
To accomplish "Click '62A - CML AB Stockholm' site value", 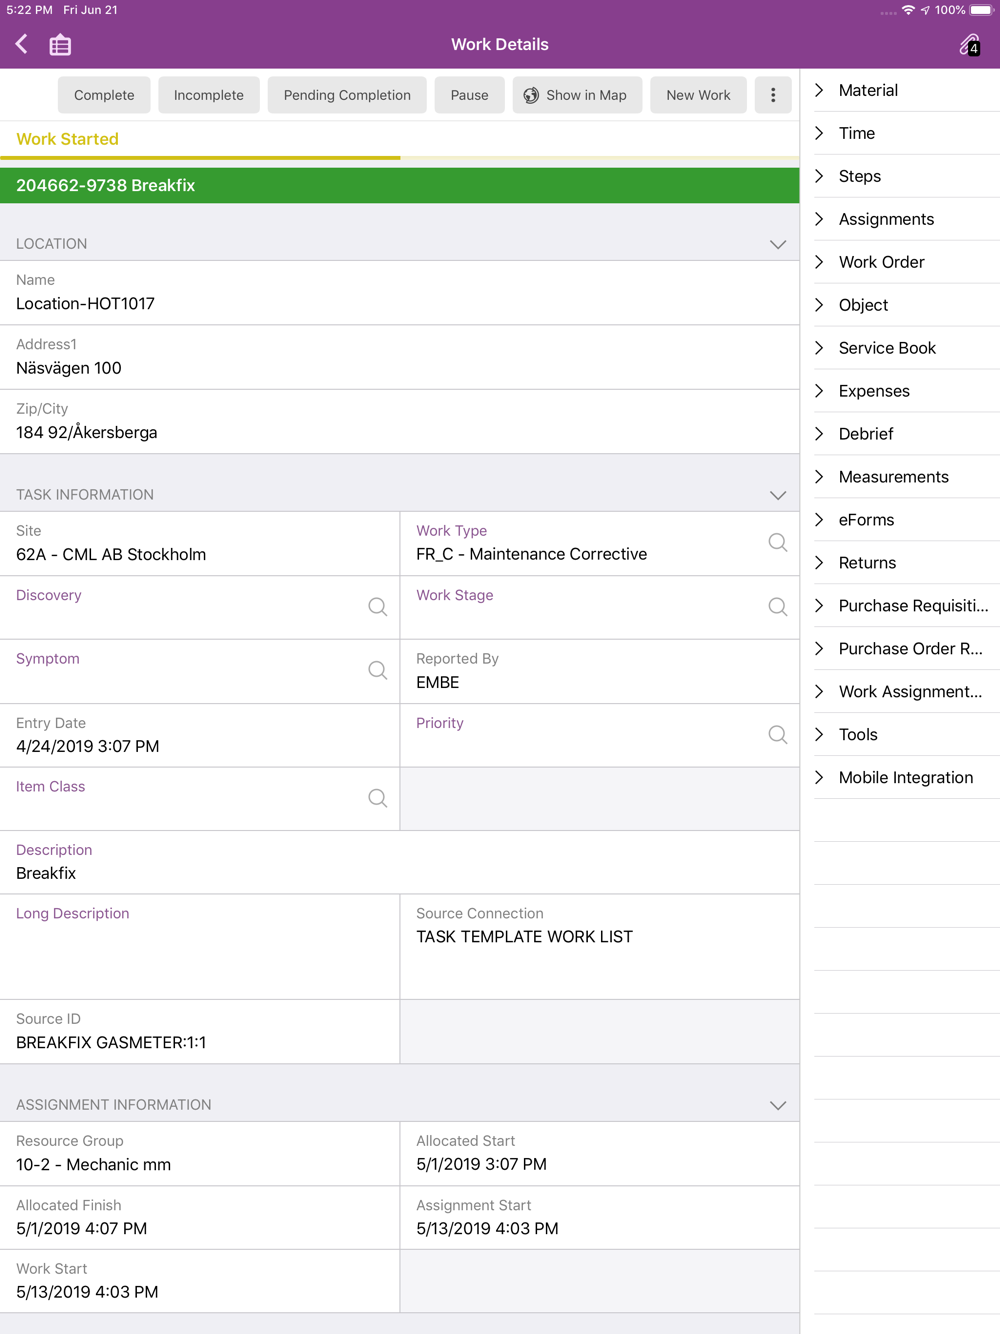I will pyautogui.click(x=111, y=555).
